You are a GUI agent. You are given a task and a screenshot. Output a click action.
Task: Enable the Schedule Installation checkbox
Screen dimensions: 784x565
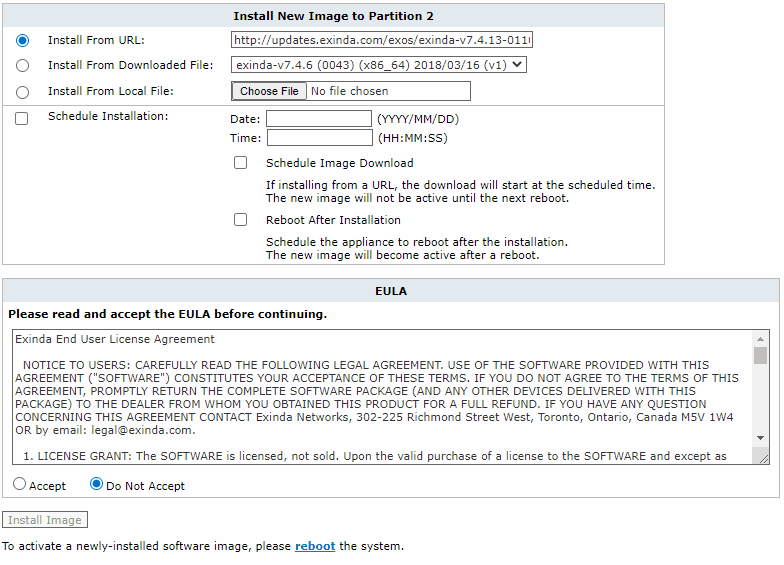[x=22, y=118]
